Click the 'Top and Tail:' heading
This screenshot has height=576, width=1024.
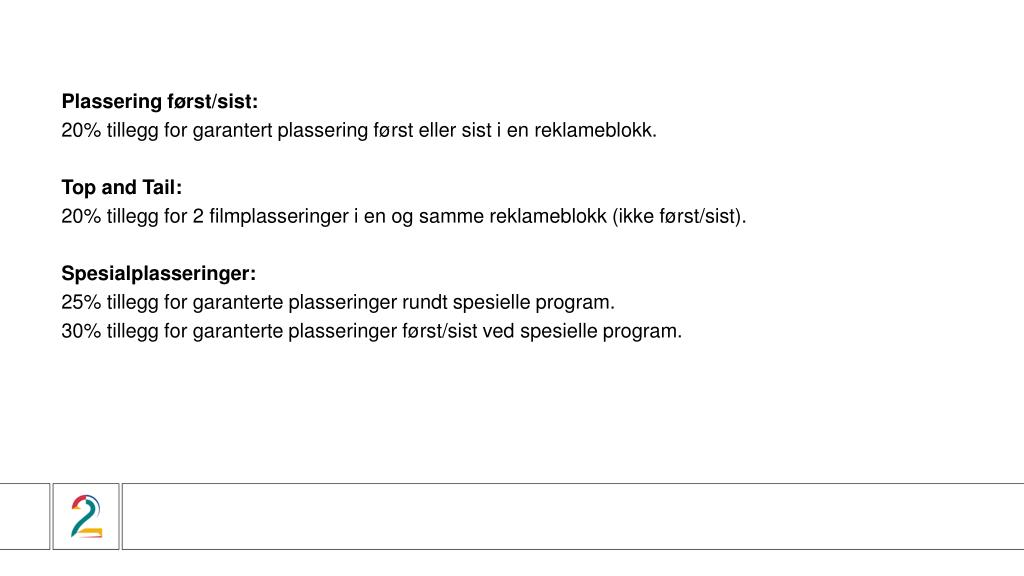[121, 187]
